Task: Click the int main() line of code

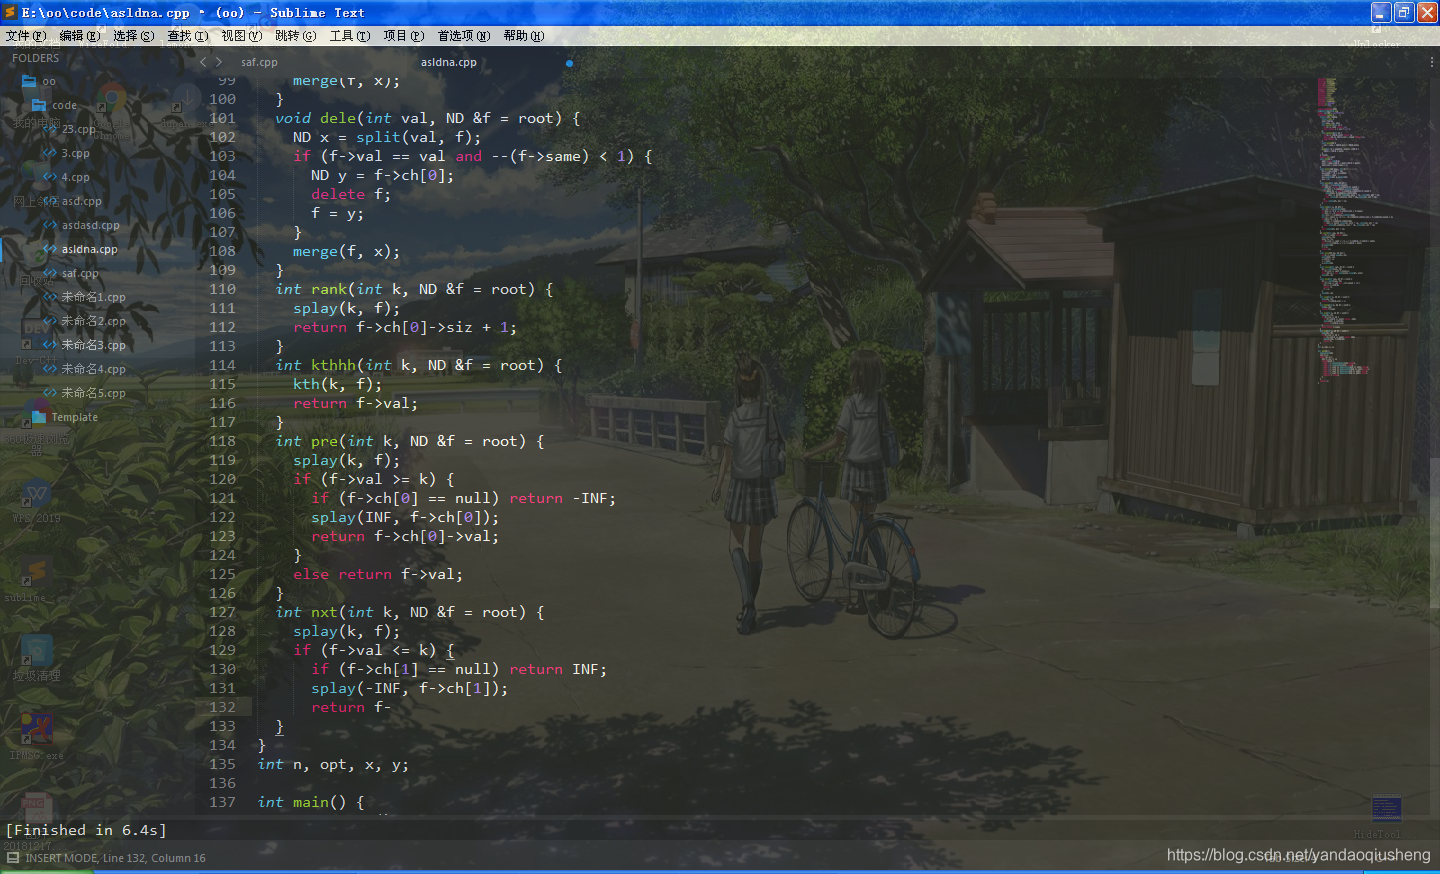Action: (x=311, y=802)
